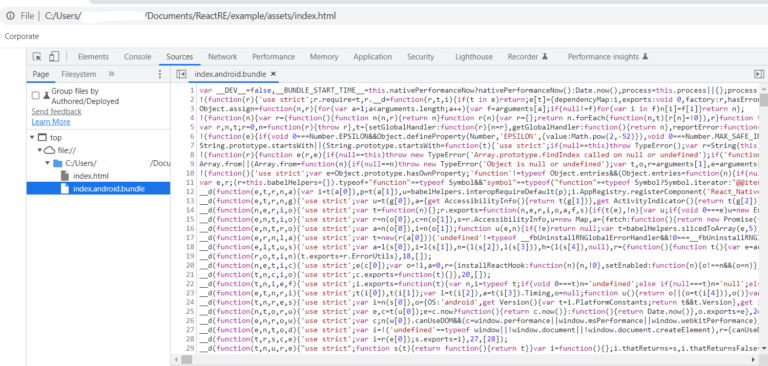Select the Page sub-tab in navigator
Image resolution: width=768 pixels, height=366 pixels.
point(41,74)
